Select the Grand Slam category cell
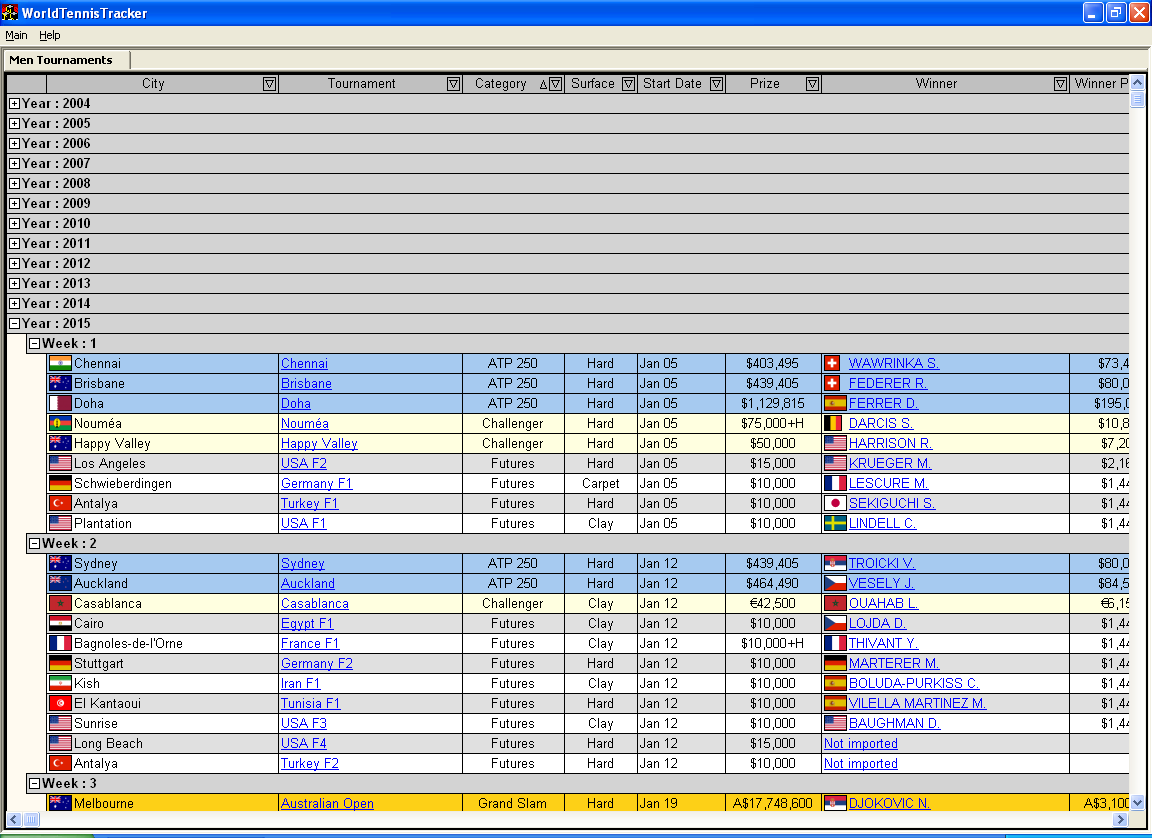 [x=513, y=803]
